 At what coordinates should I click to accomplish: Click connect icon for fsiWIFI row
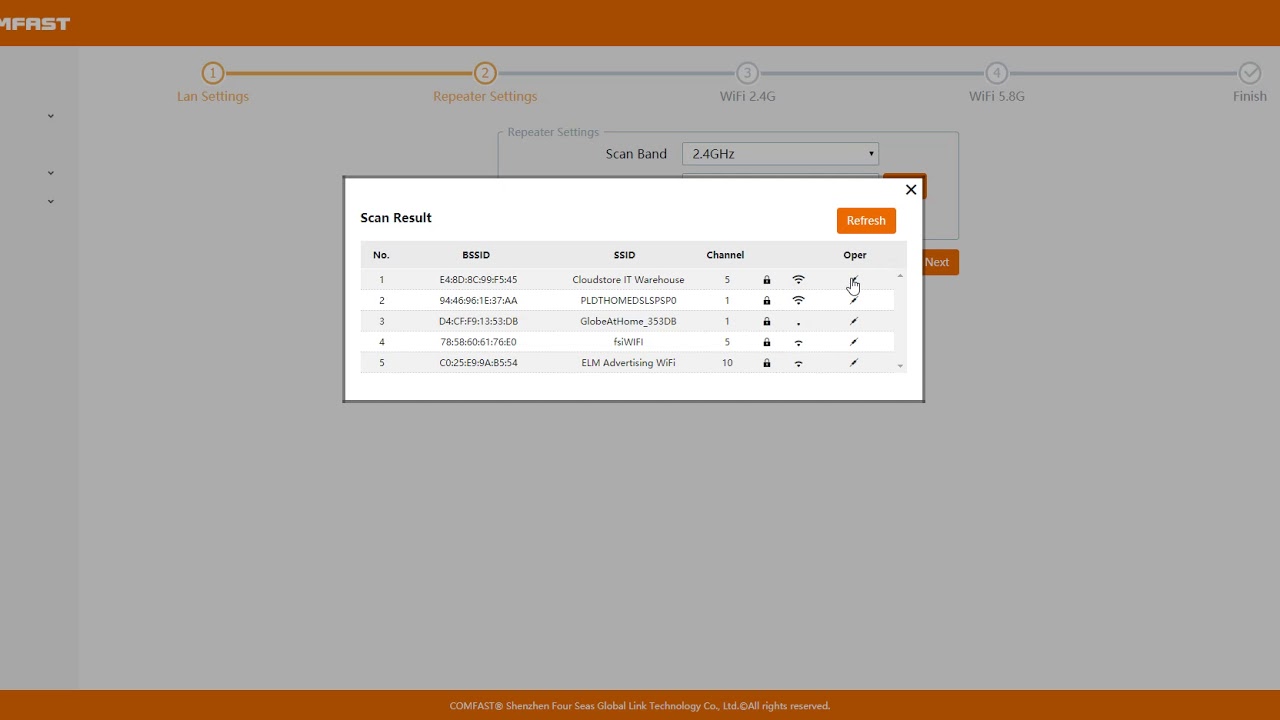tap(854, 342)
